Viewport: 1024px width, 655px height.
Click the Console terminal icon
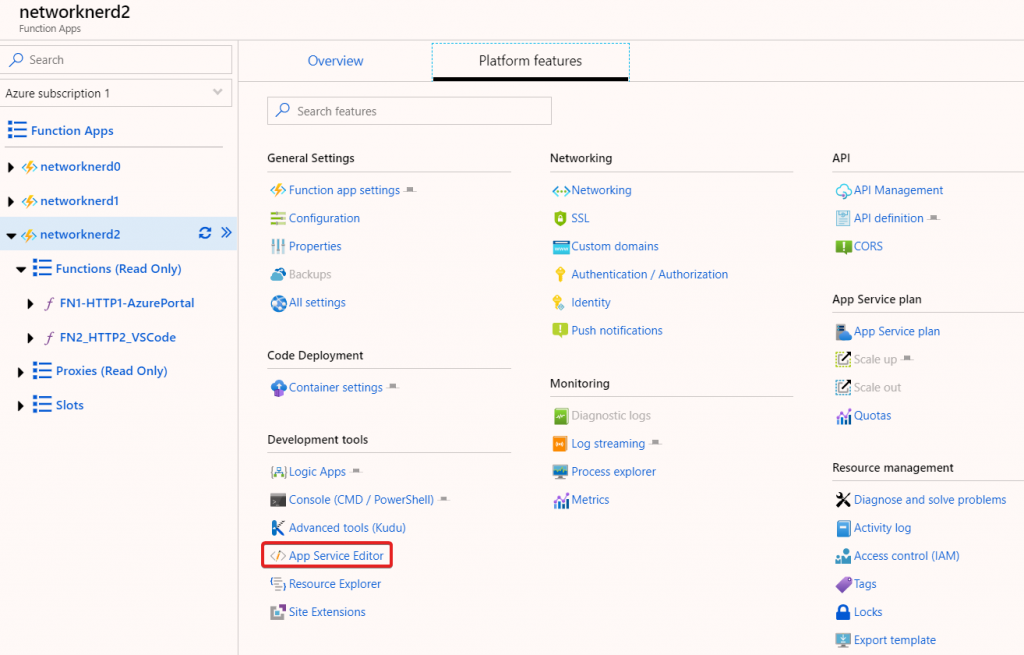tap(278, 500)
